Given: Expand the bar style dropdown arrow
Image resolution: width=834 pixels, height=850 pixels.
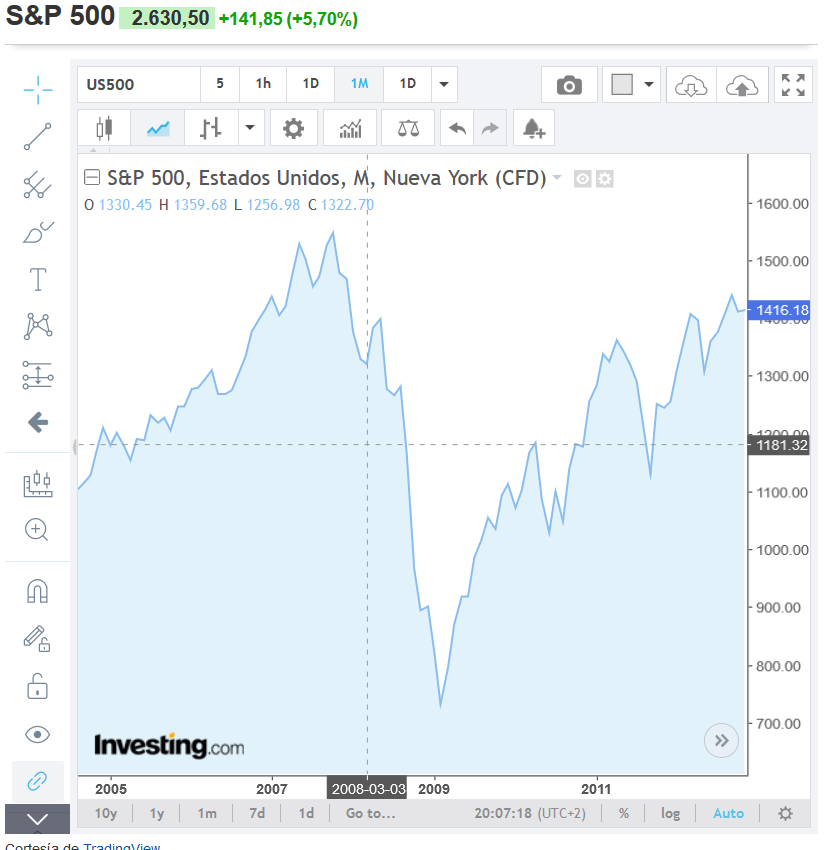Looking at the screenshot, I should point(250,128).
